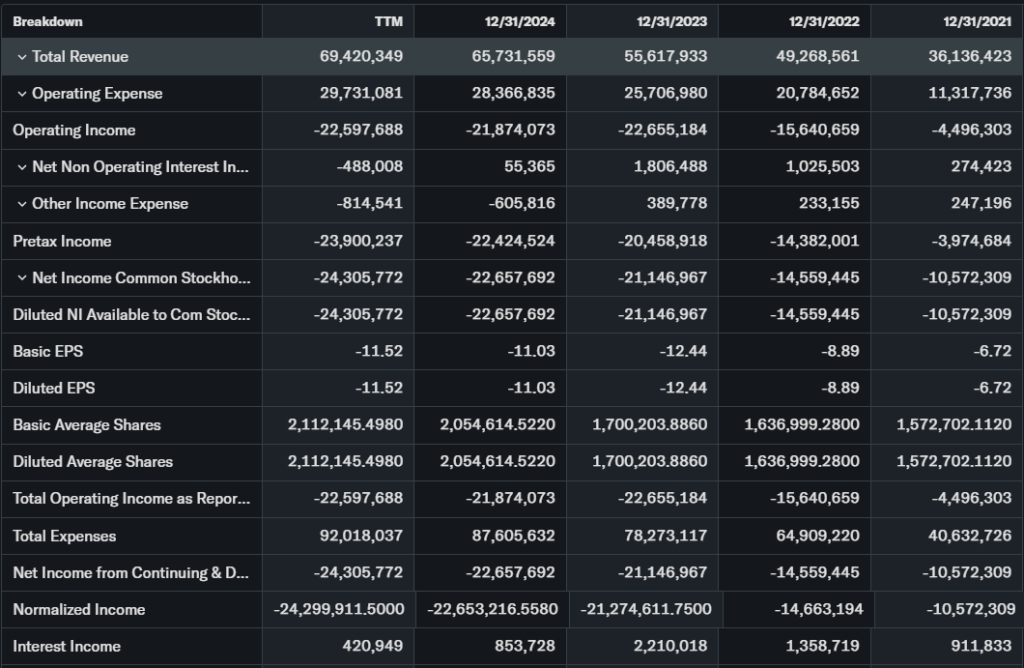This screenshot has width=1024, height=668.
Task: Expand the Operating Expense row chevron
Action: tap(21, 94)
